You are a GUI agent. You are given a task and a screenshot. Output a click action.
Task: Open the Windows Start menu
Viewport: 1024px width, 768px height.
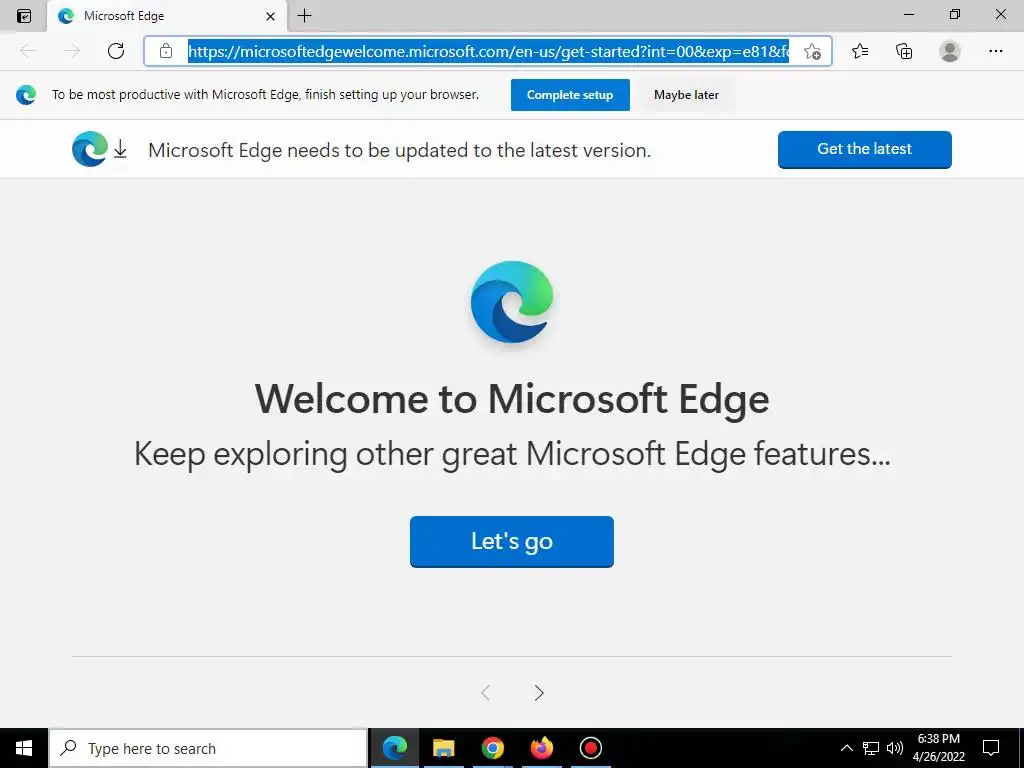[x=24, y=748]
